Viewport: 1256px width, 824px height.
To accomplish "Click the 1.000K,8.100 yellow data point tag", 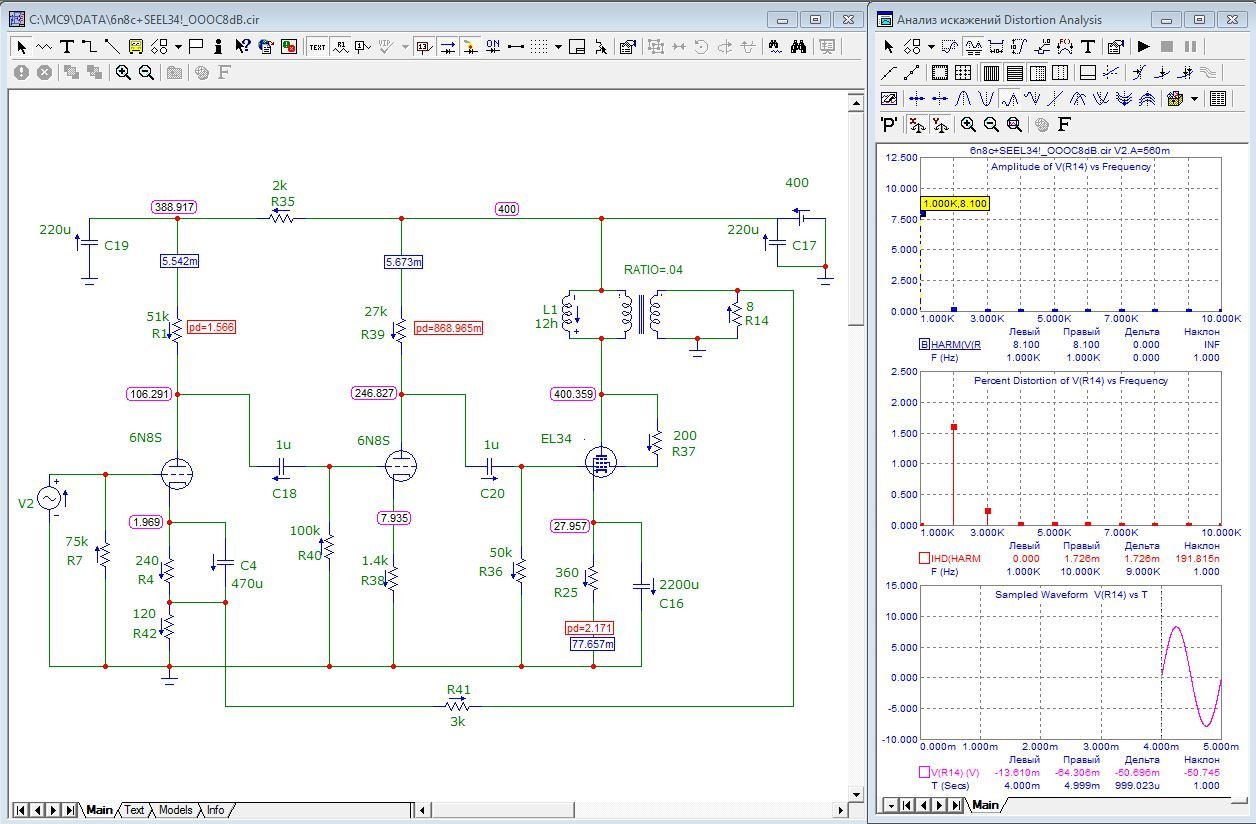I will tap(955, 203).
